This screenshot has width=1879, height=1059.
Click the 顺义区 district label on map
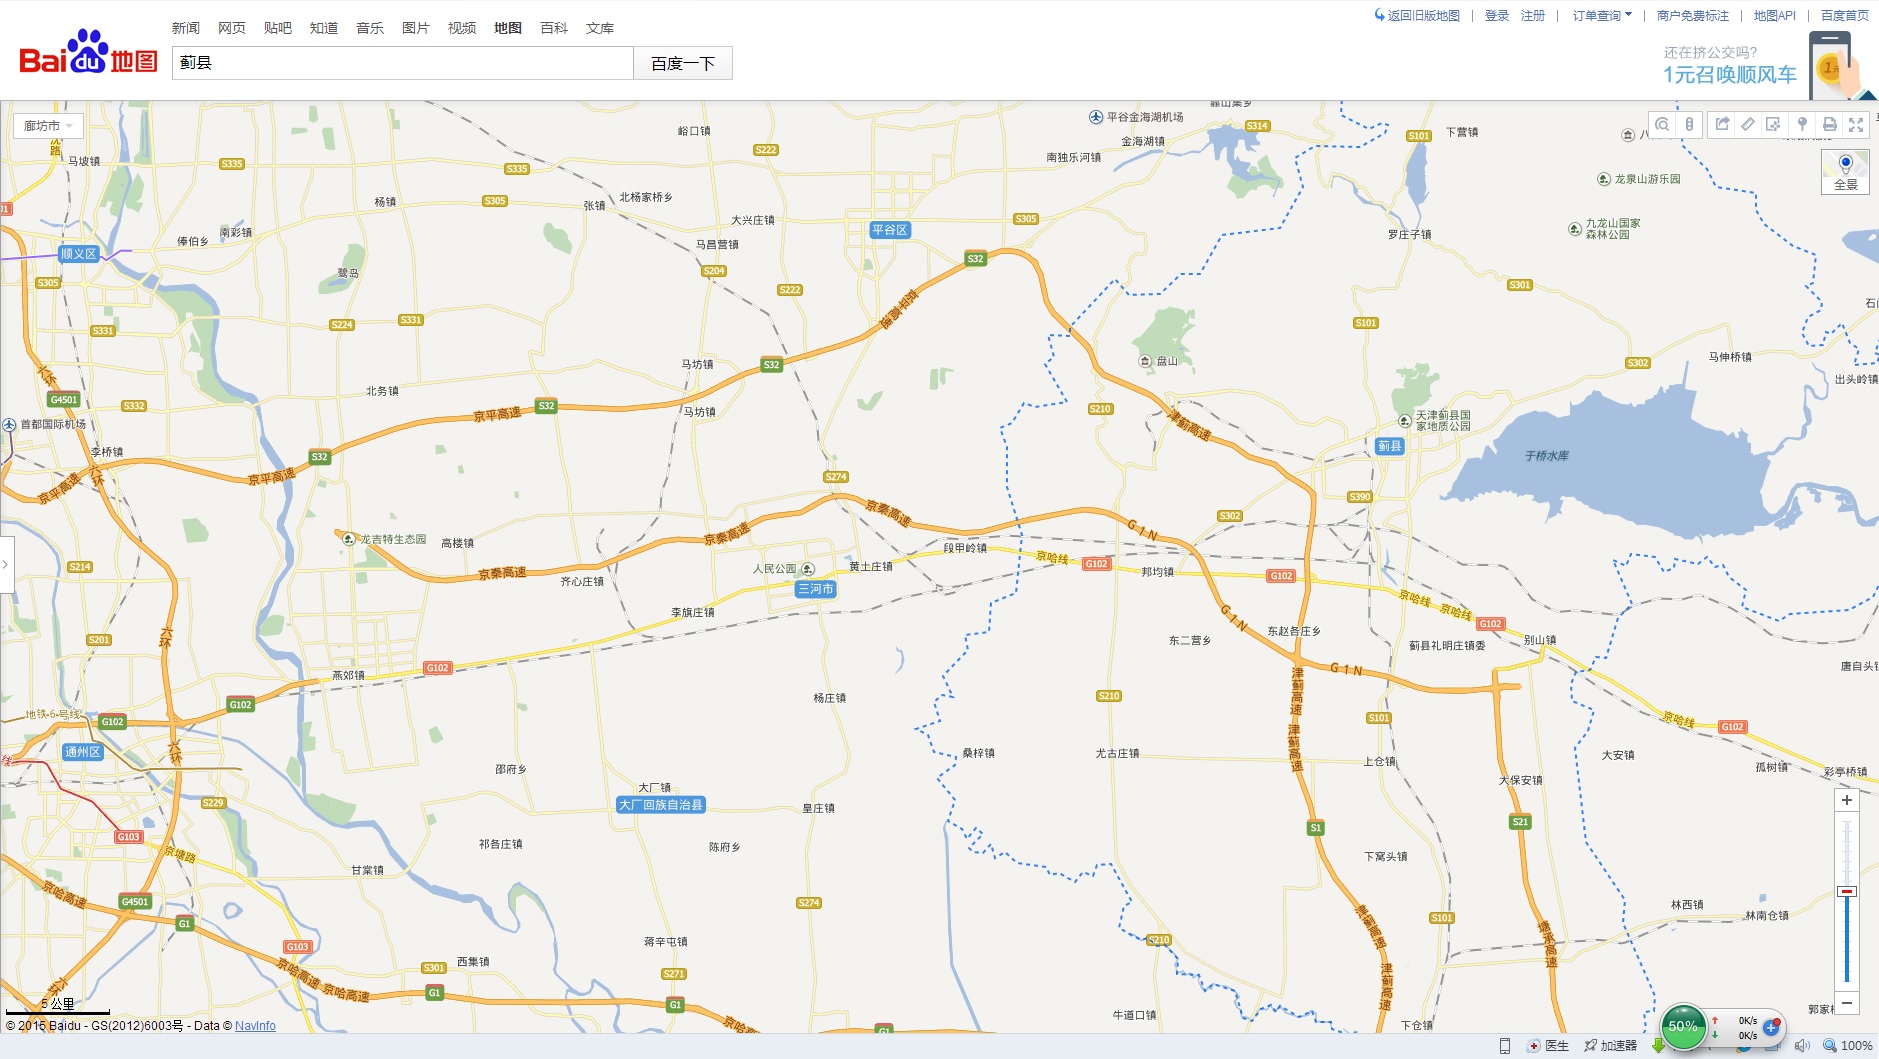pyautogui.click(x=79, y=254)
